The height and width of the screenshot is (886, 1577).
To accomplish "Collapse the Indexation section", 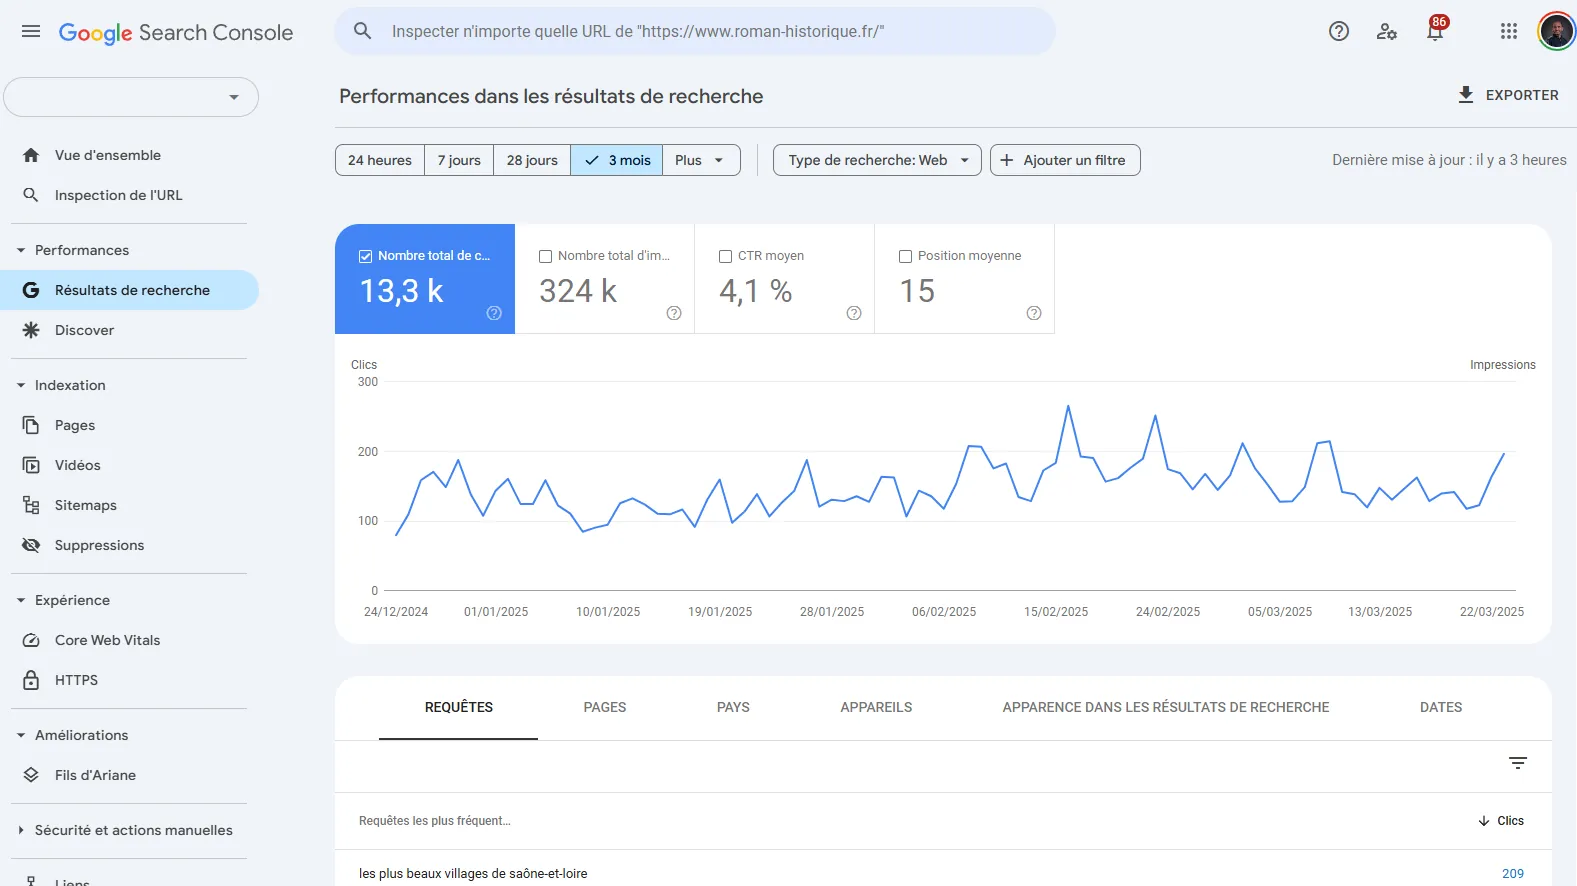I will tap(21, 385).
